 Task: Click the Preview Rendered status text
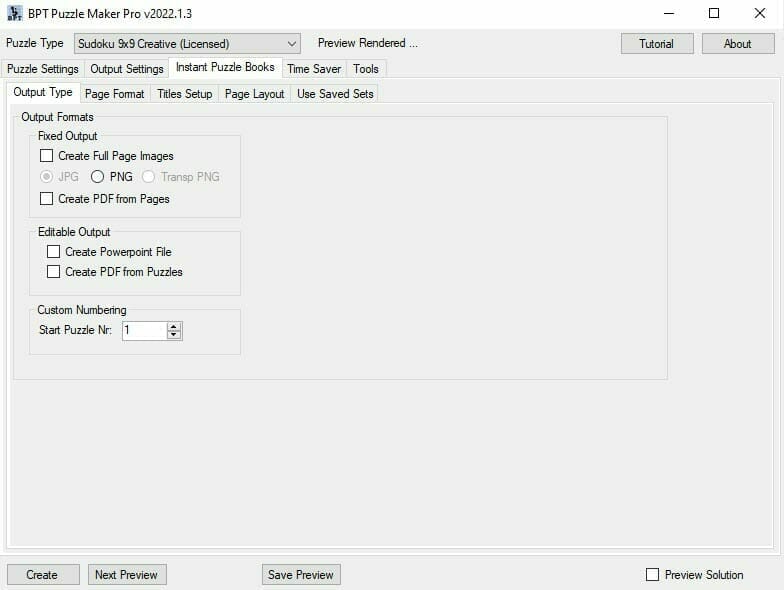368,43
